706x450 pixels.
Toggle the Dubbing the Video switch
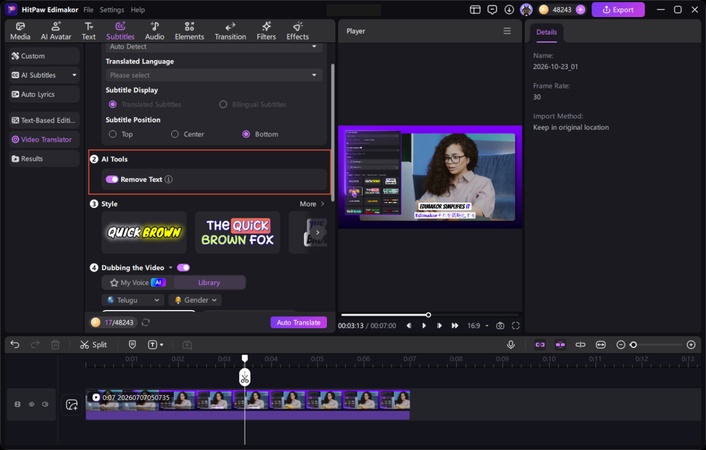click(x=183, y=268)
